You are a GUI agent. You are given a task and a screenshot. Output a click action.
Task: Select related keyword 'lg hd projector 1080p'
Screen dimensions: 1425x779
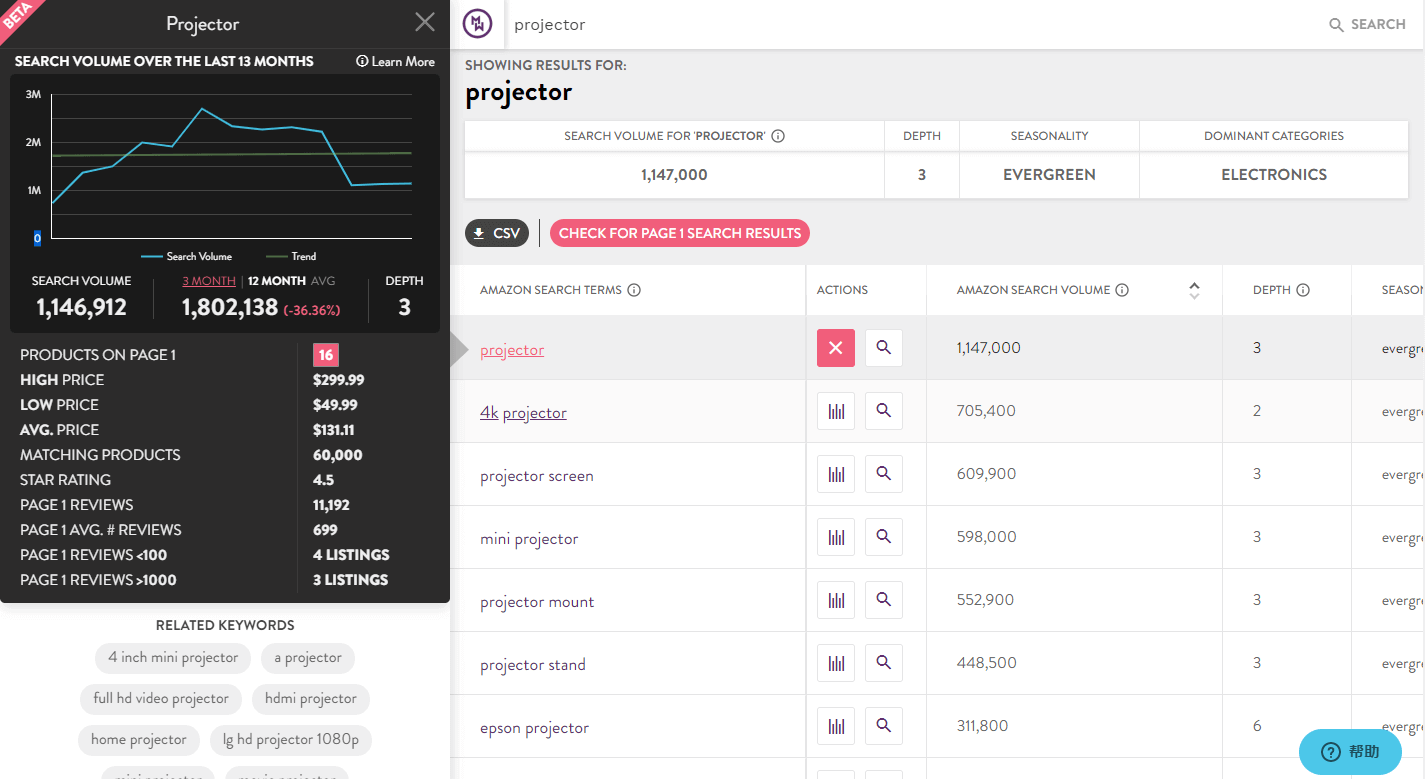pyautogui.click(x=291, y=740)
